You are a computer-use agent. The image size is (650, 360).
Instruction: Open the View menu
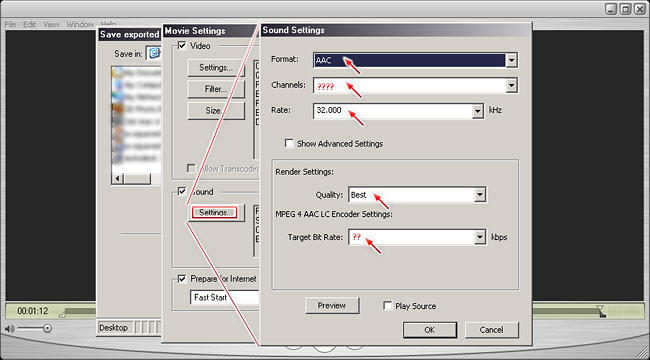click(51, 24)
